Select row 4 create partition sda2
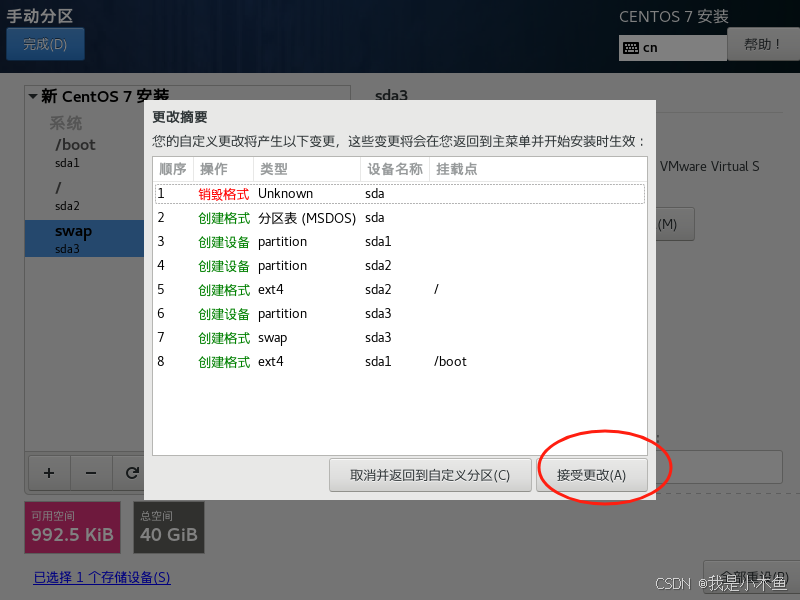 (400, 266)
